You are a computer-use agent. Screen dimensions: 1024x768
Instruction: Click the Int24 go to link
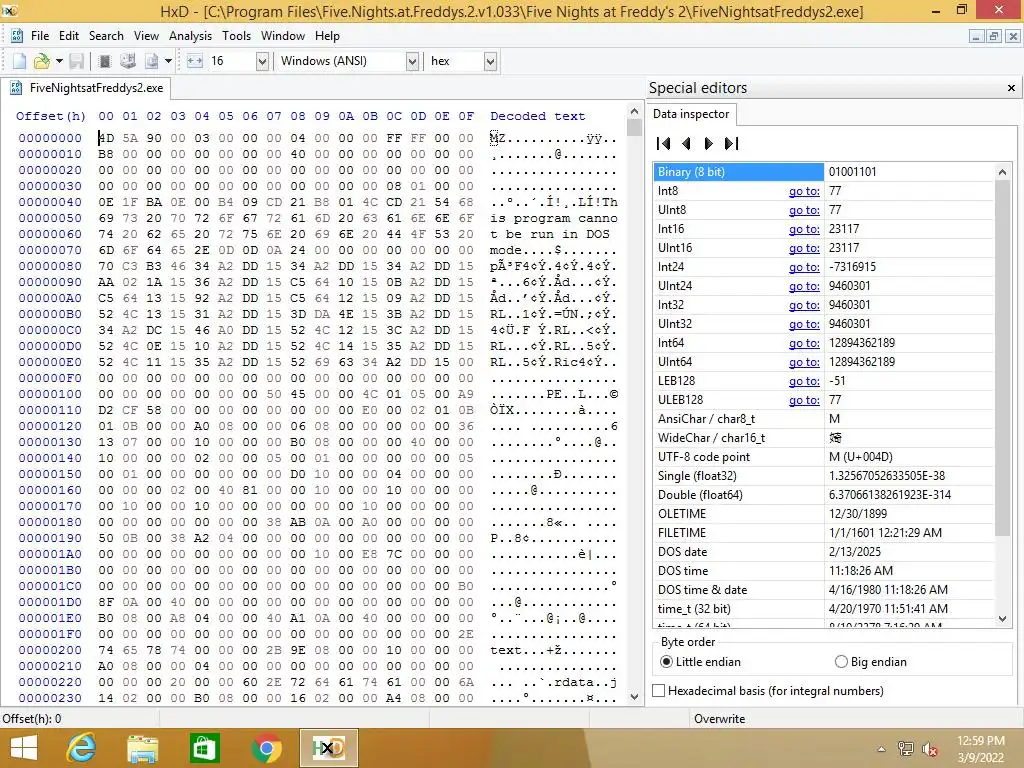(x=804, y=266)
